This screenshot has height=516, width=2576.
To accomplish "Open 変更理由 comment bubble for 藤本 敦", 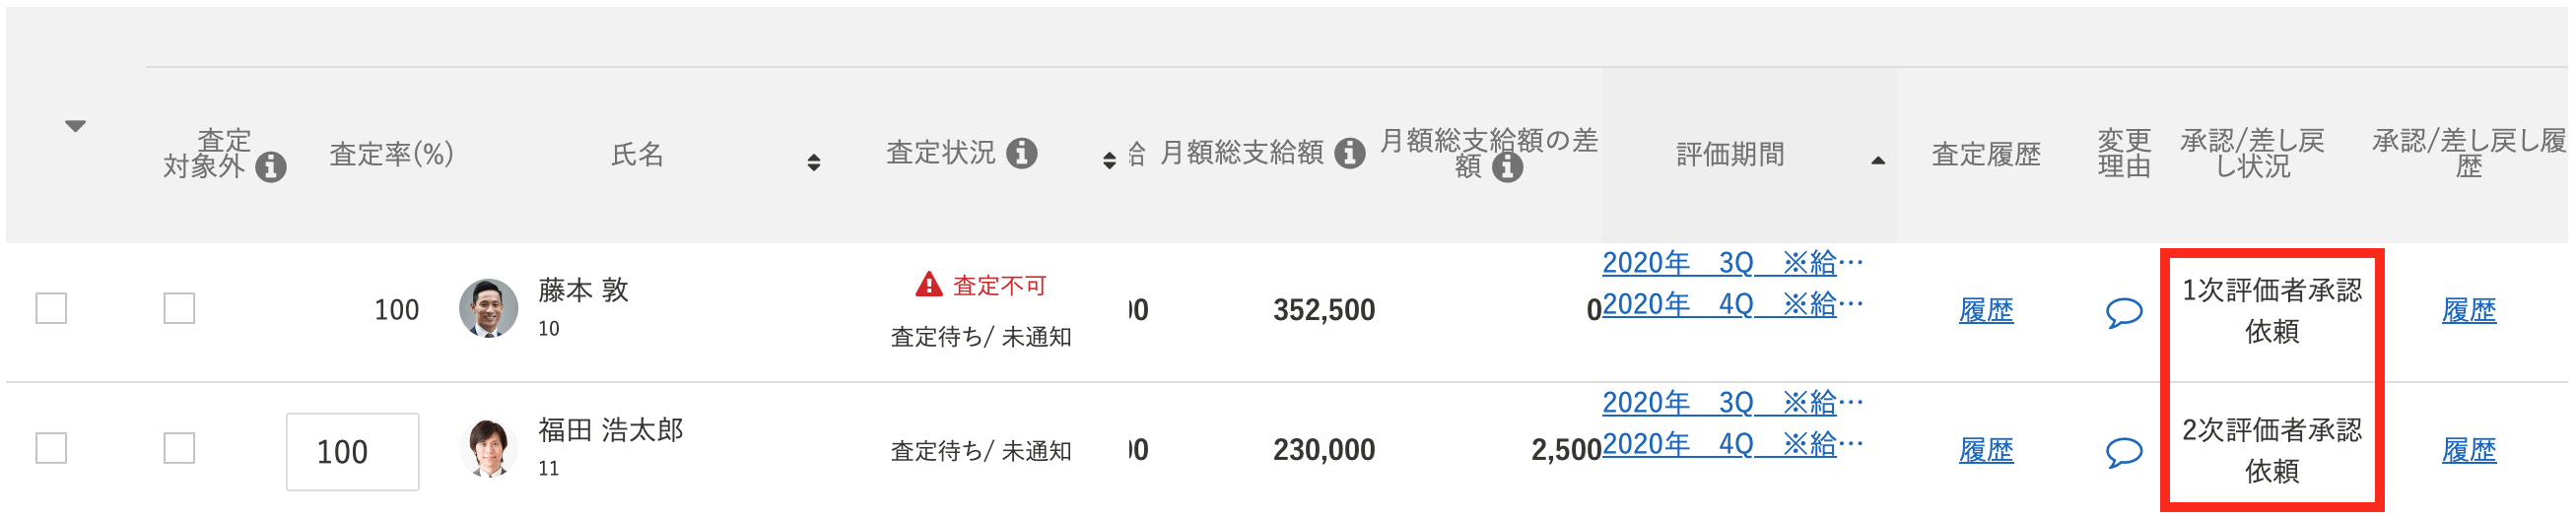I will 2123,312.
